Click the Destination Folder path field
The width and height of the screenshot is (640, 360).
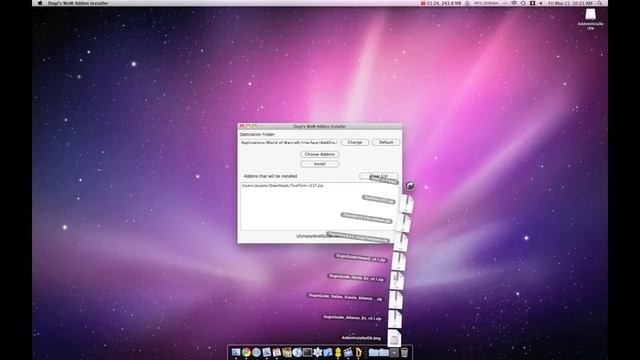click(289, 142)
